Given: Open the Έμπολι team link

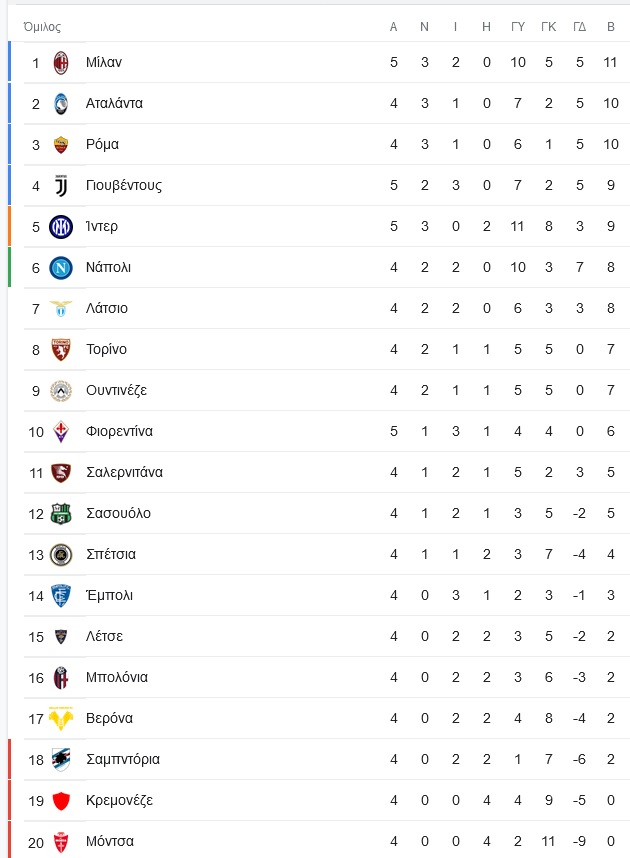Looking at the screenshot, I should [x=109, y=595].
